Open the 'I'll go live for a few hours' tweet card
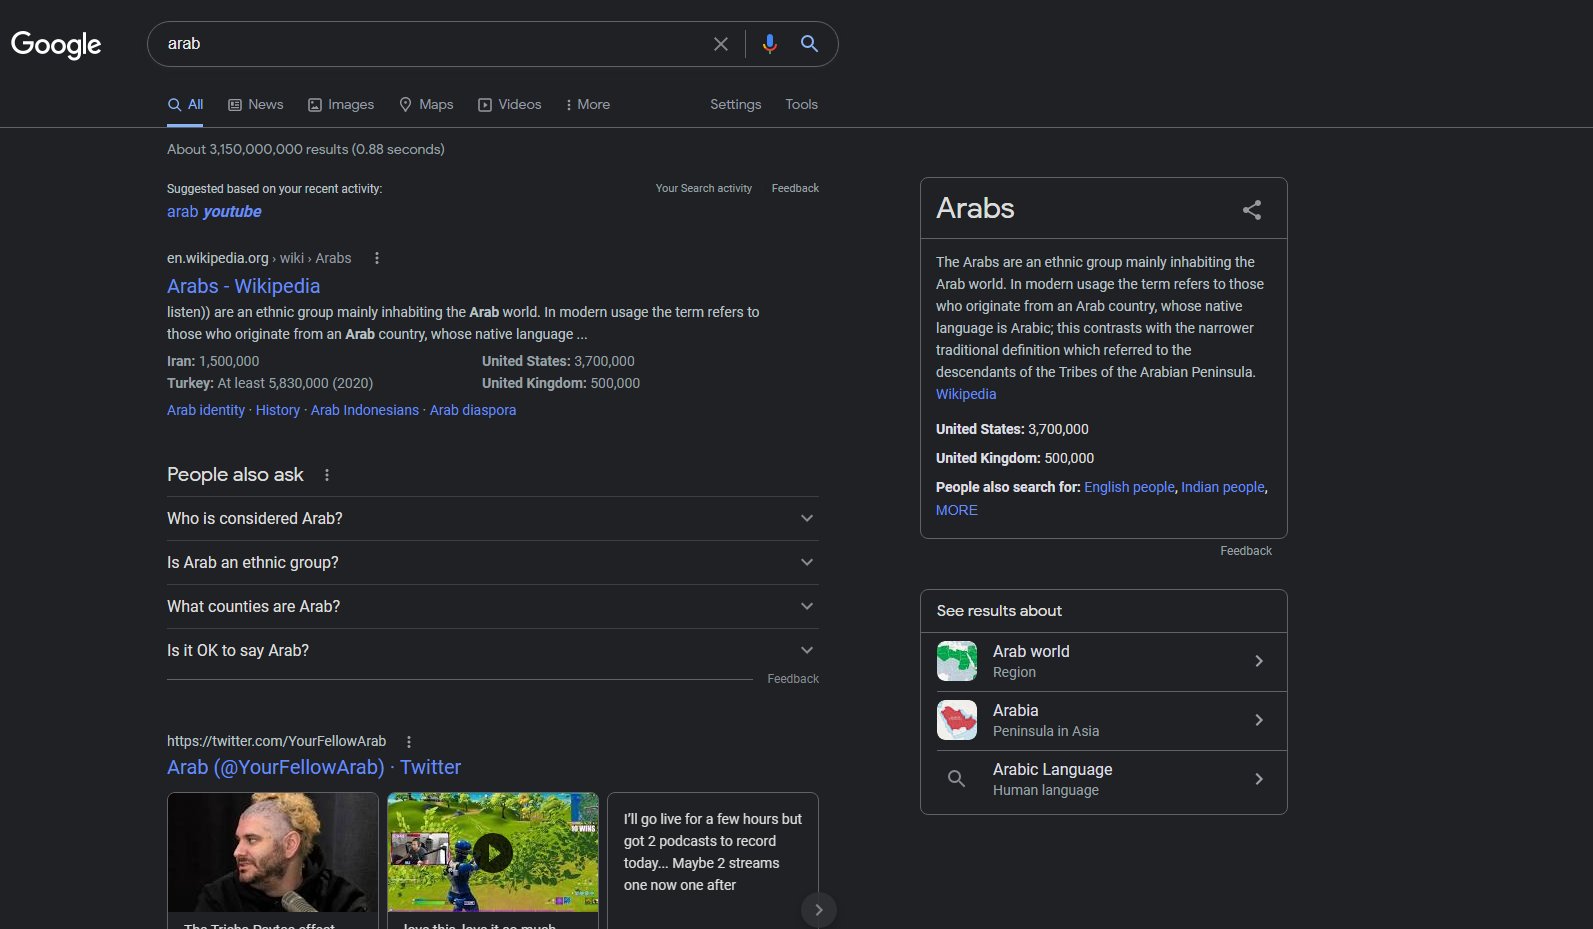 [713, 860]
